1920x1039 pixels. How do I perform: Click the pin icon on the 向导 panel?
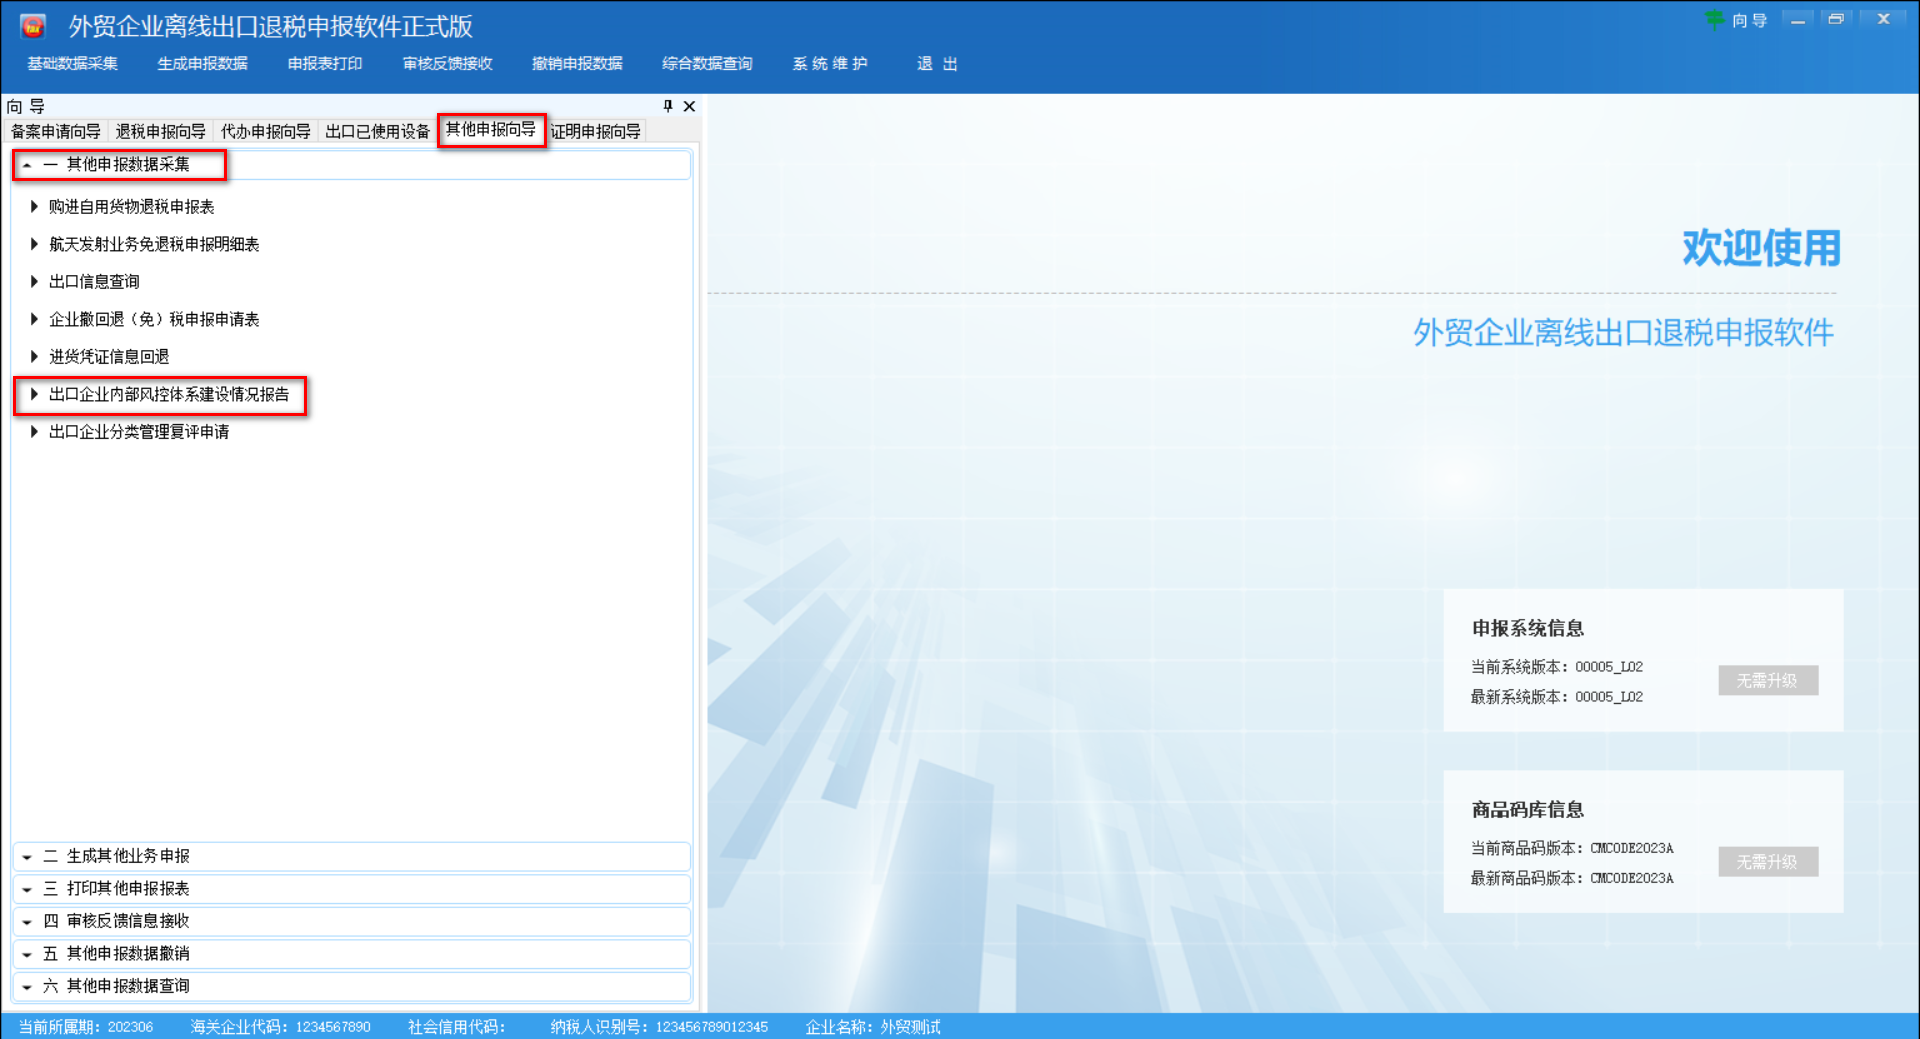point(667,106)
